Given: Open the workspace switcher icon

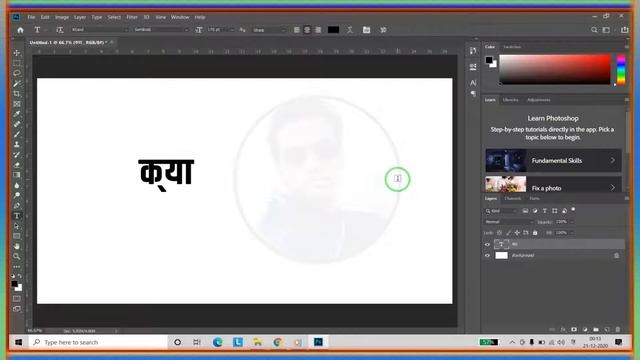Looking at the screenshot, I should (x=607, y=30).
